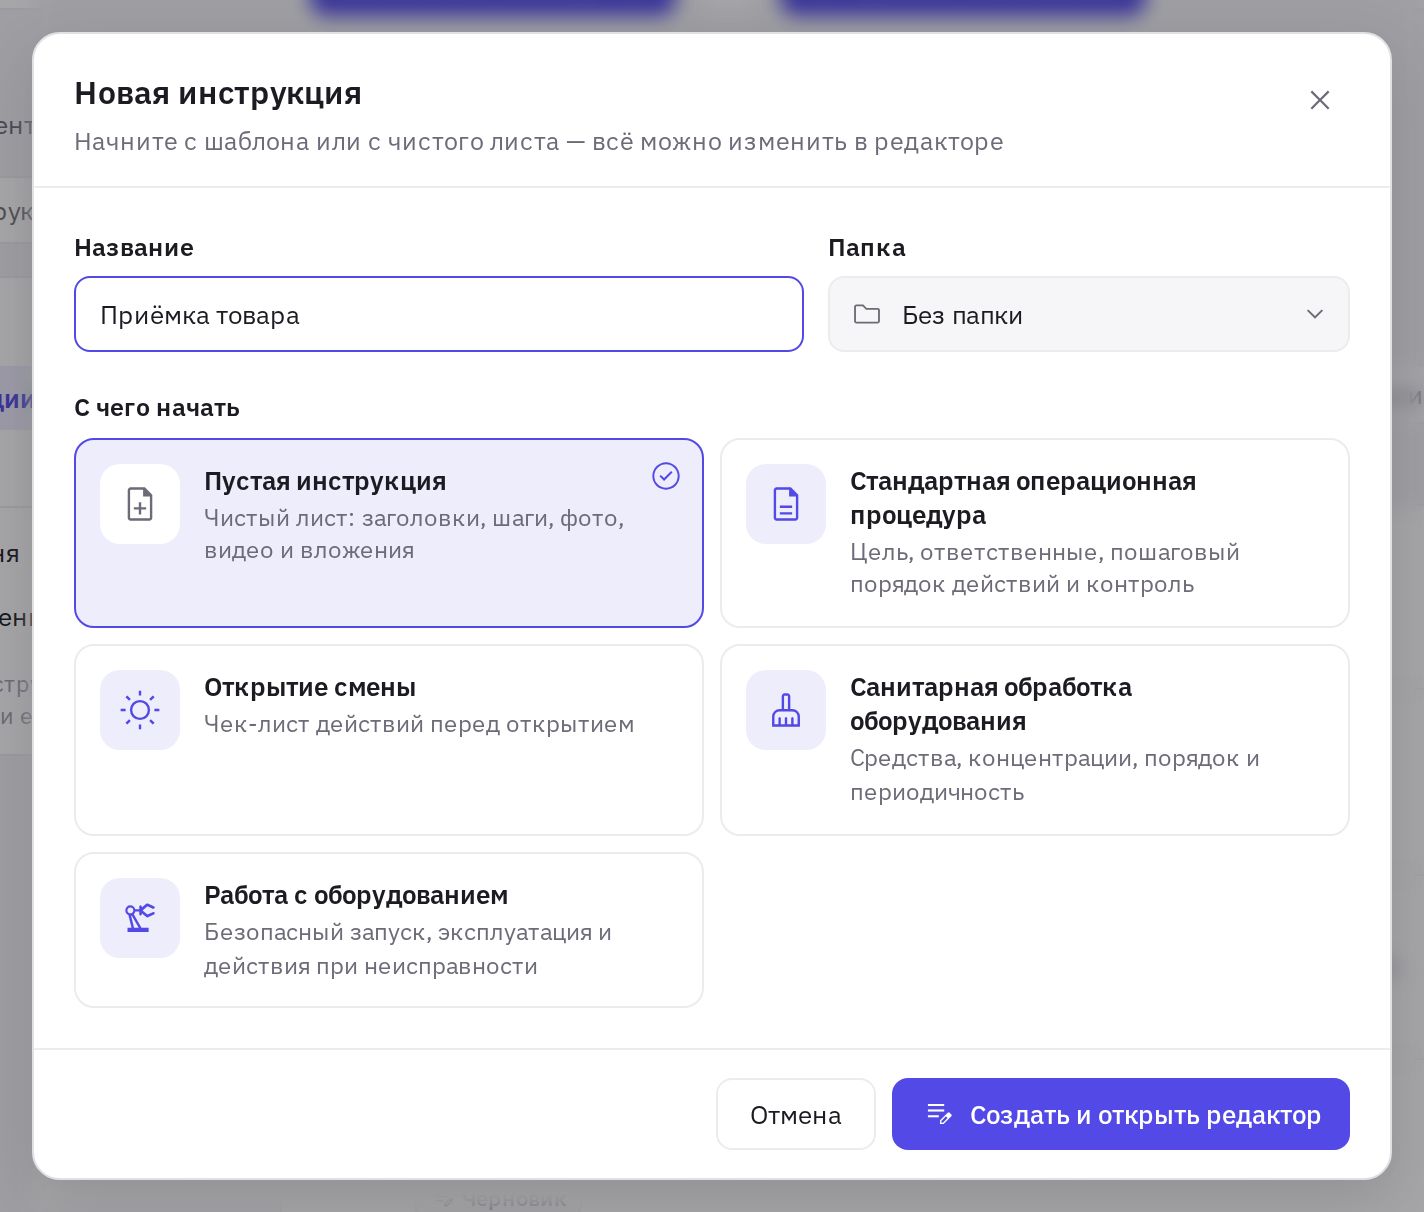Click description Безопасный запуск, эксплуатация
The height and width of the screenshot is (1212, 1424).
pyautogui.click(x=408, y=949)
